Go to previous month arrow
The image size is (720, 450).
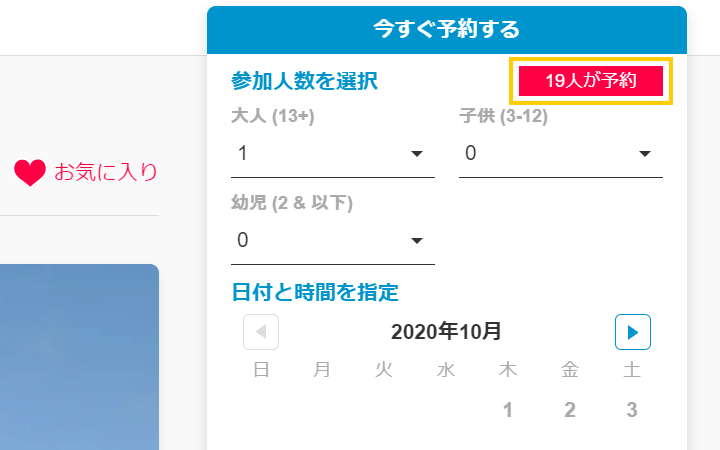click(x=261, y=332)
